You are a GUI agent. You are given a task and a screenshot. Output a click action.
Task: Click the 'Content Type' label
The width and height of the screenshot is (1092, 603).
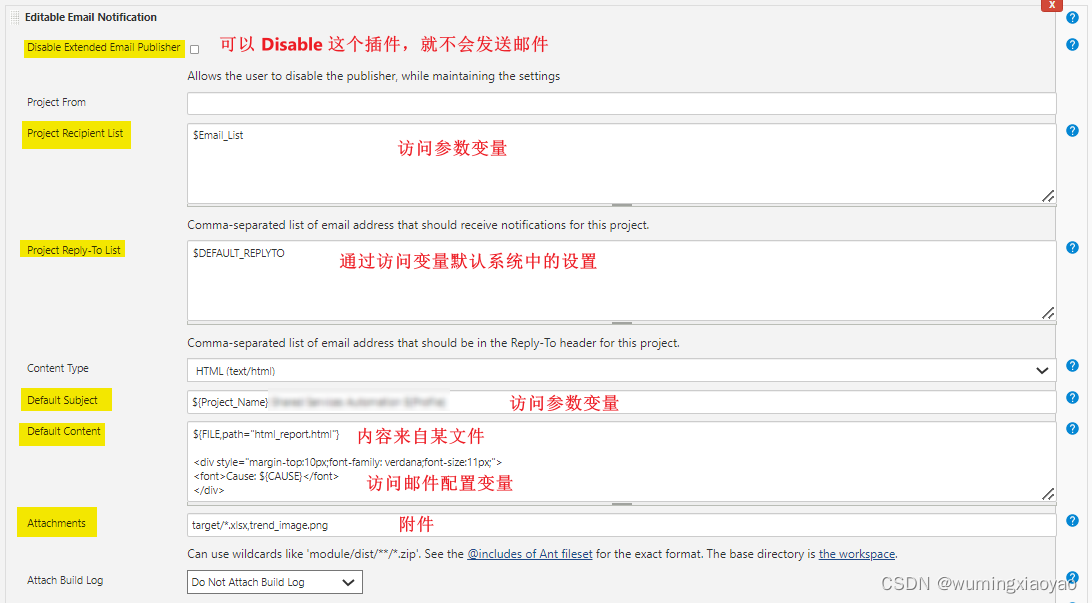pos(58,368)
